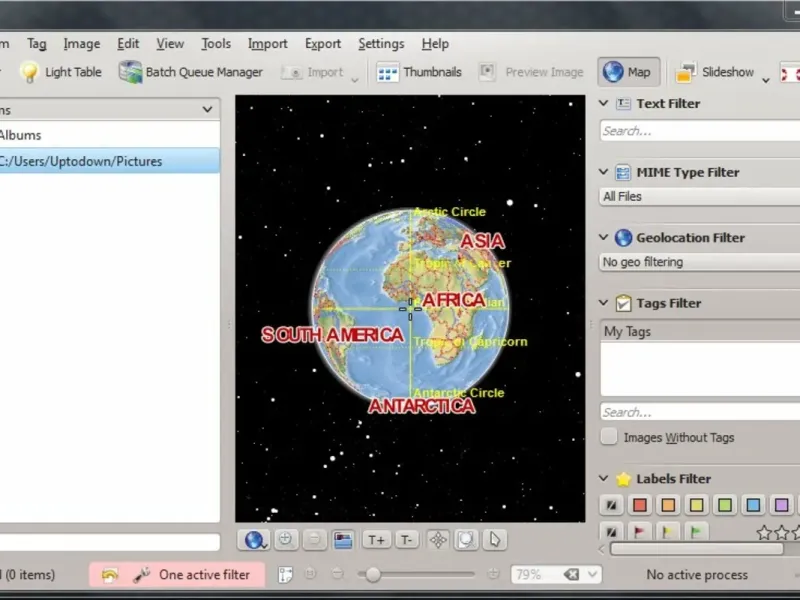Click the map zoom-in magnifier button
This screenshot has width=800, height=600.
pos(286,539)
